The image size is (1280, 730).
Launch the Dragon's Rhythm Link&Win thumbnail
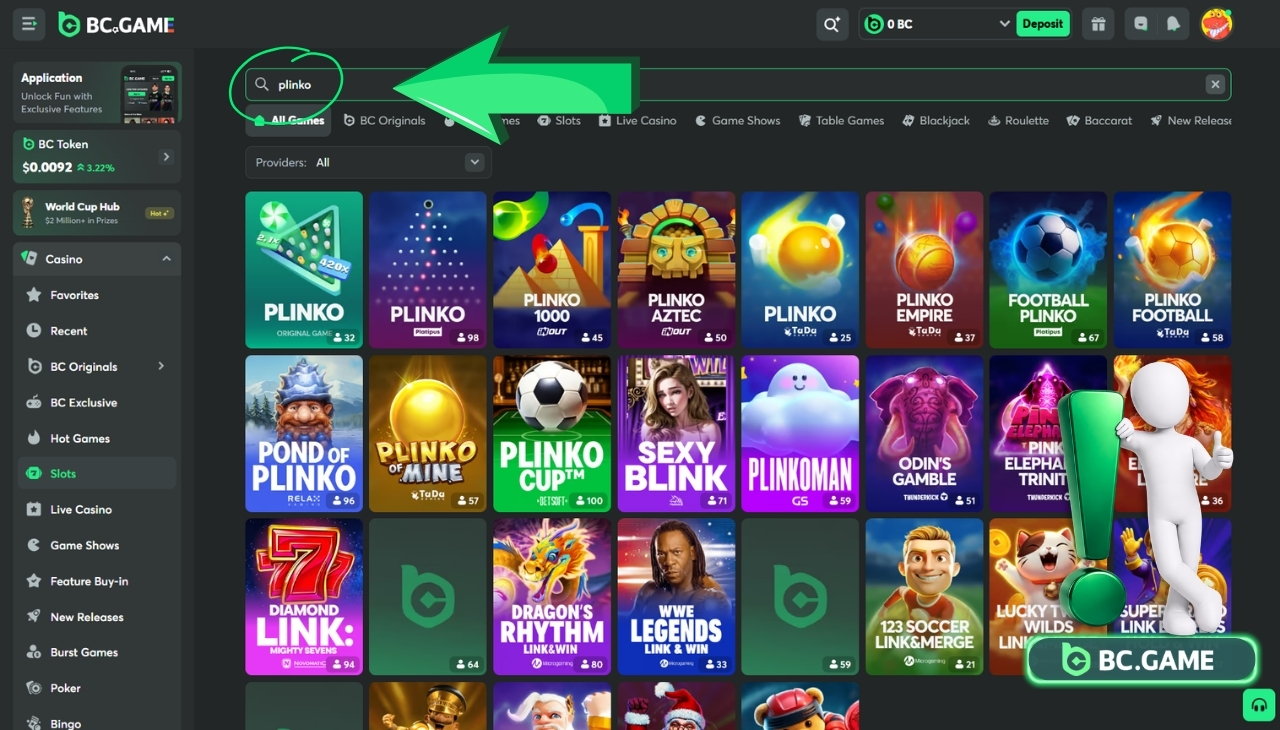click(x=552, y=597)
